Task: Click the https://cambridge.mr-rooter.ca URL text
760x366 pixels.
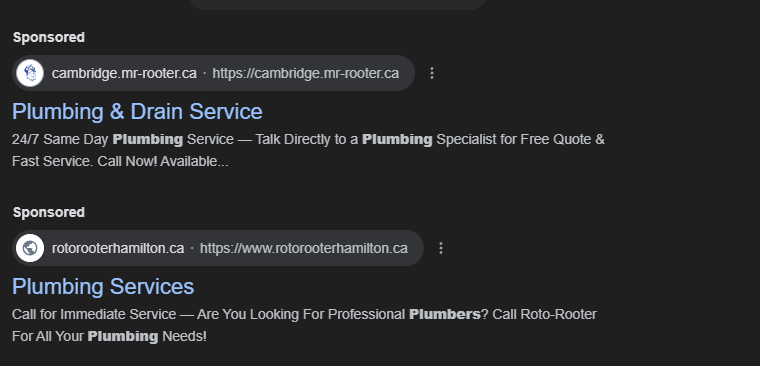Action: tap(305, 73)
